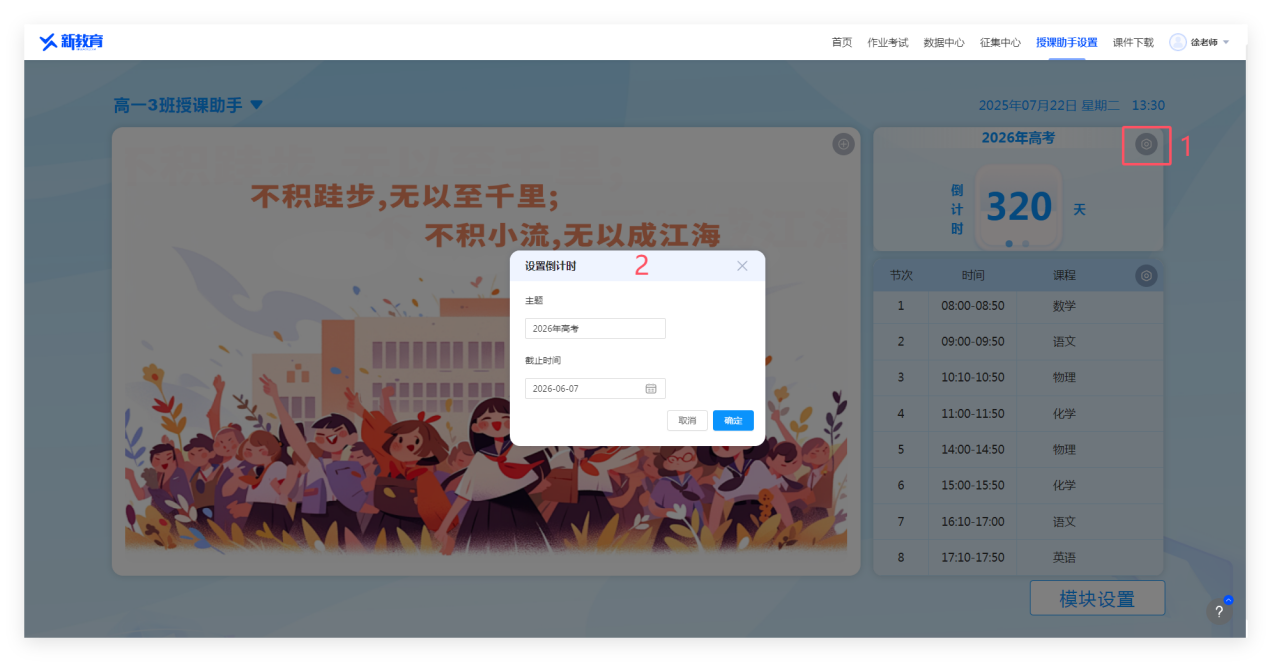Click the date 2025年07月22日 星期二
Screen dimensions: 1272x662
(x=1049, y=105)
